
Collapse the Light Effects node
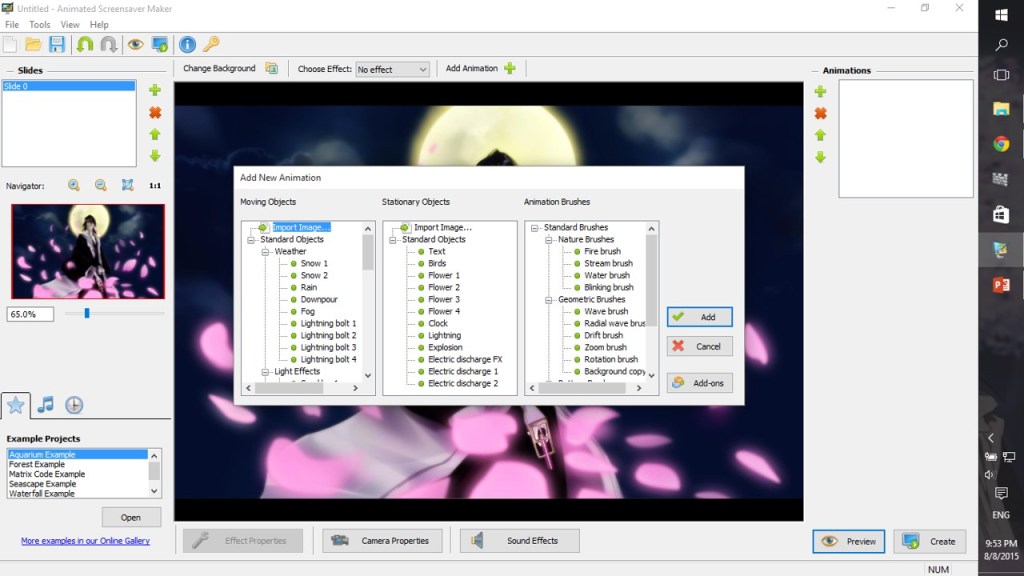(x=265, y=372)
